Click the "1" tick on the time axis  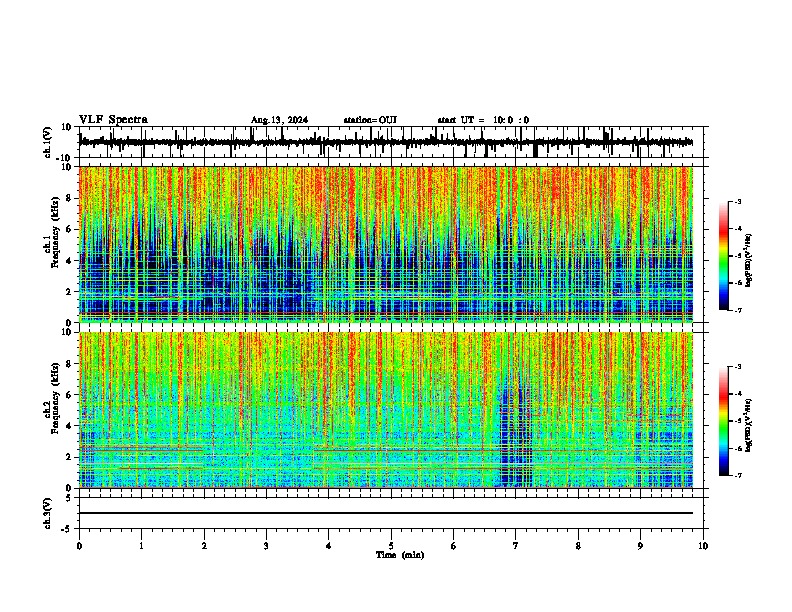pos(141,546)
